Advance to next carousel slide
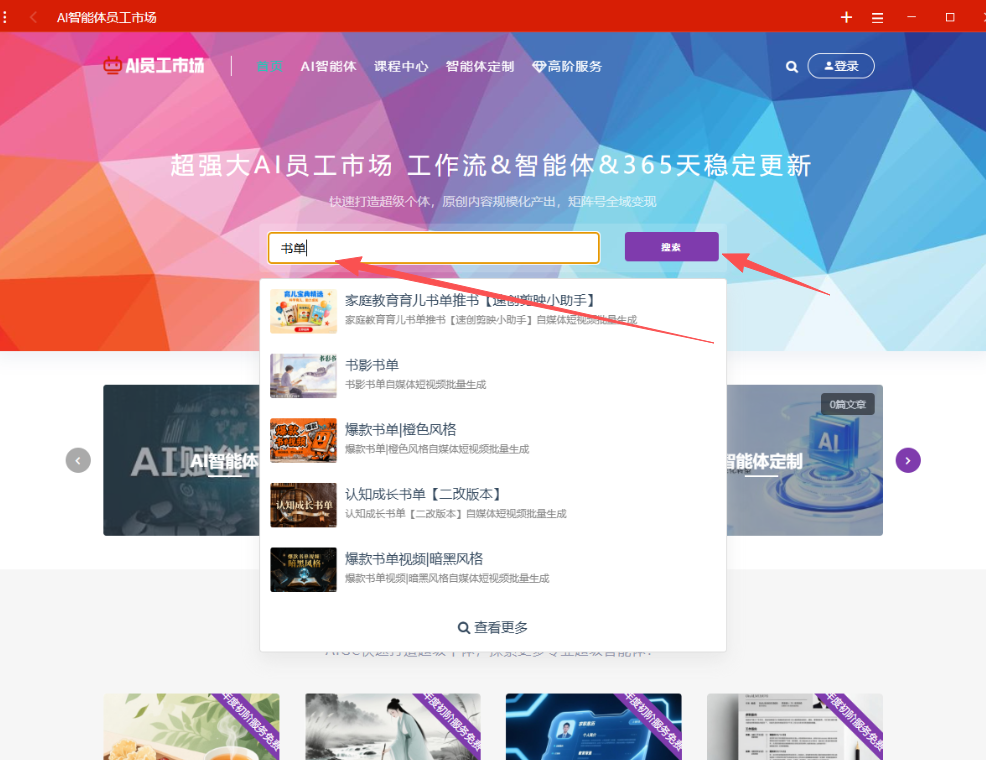This screenshot has height=760, width=986. point(907,460)
